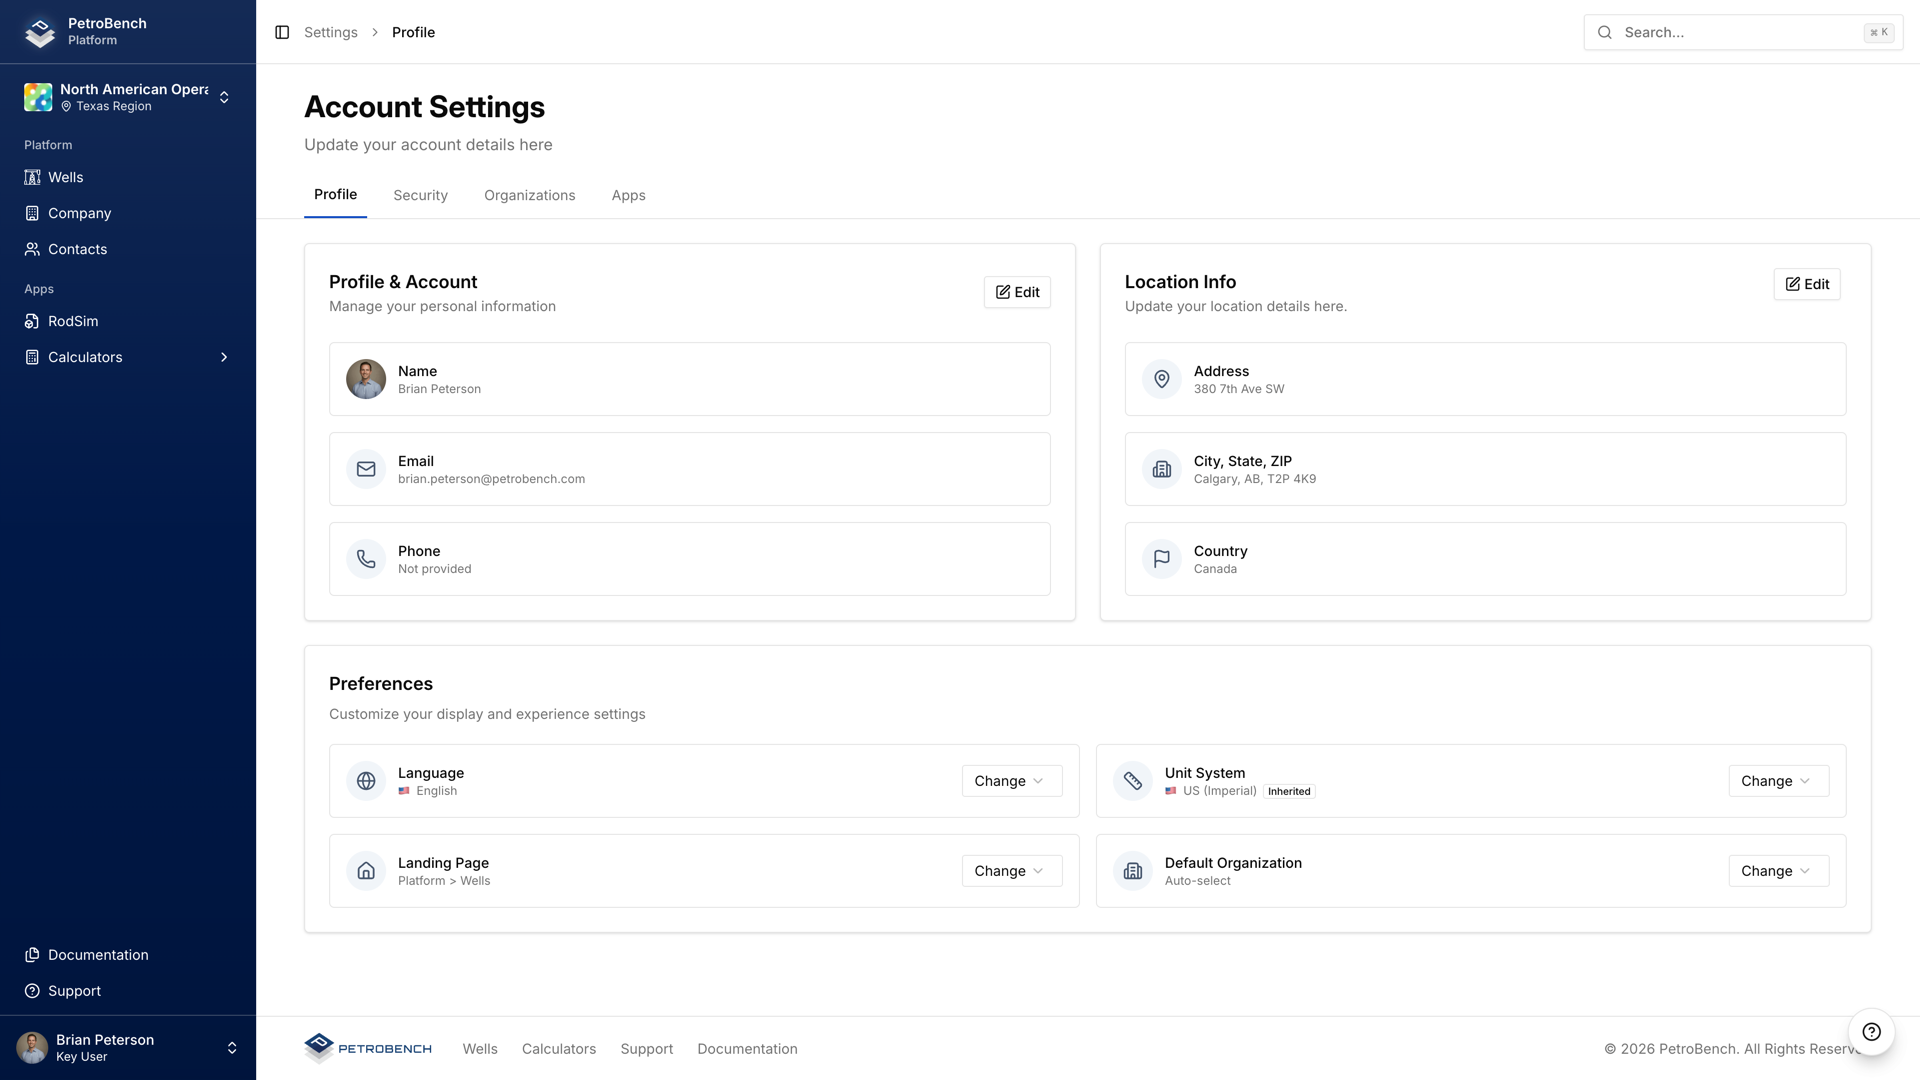
Task: Open Contacts in the sidebar
Action: (76, 249)
